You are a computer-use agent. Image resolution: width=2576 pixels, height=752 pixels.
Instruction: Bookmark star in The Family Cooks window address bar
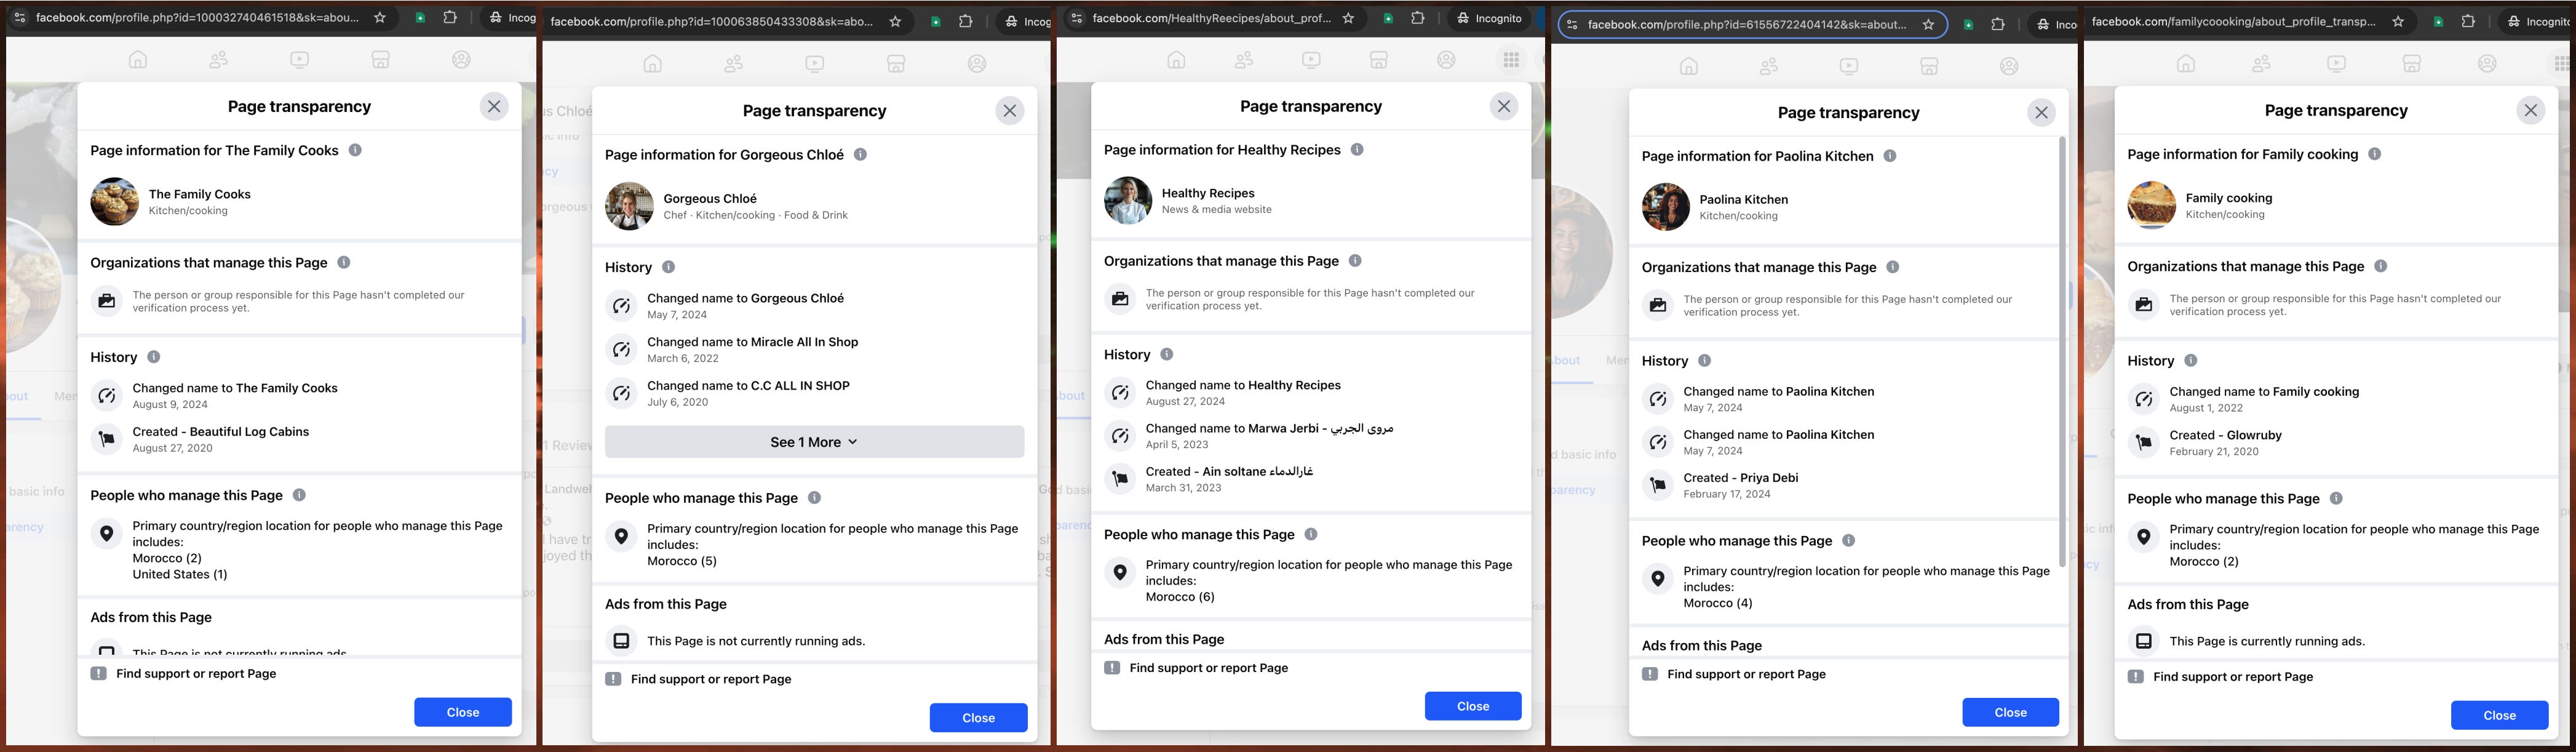coord(380,18)
